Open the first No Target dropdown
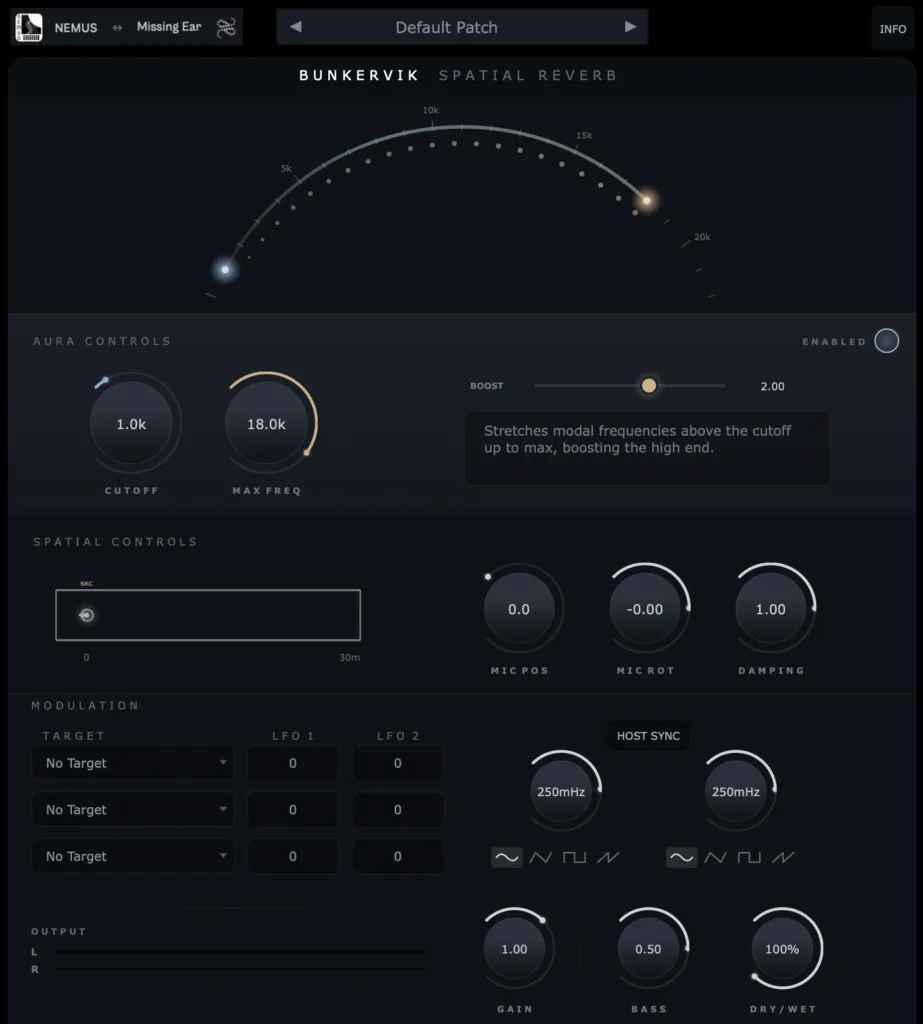The width and height of the screenshot is (923, 1024). pyautogui.click(x=133, y=763)
